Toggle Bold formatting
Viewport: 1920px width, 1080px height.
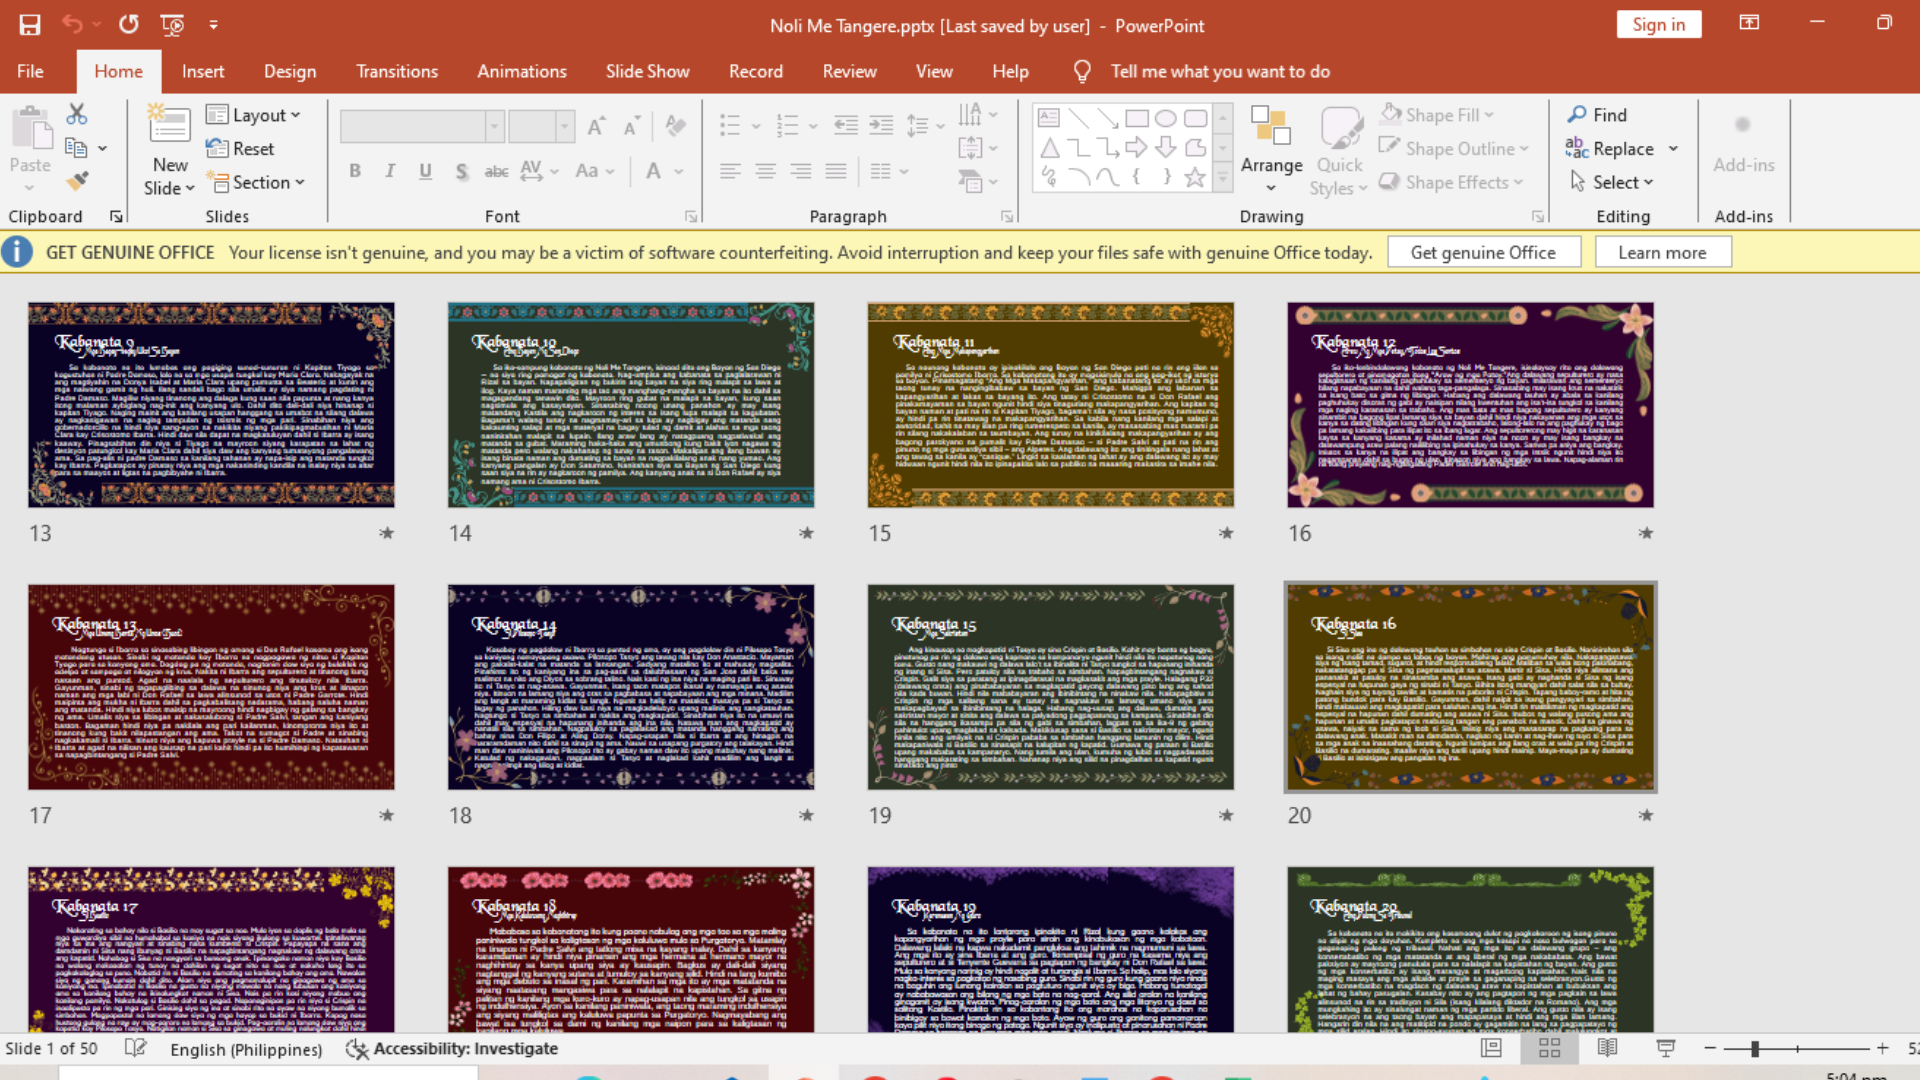coord(355,171)
